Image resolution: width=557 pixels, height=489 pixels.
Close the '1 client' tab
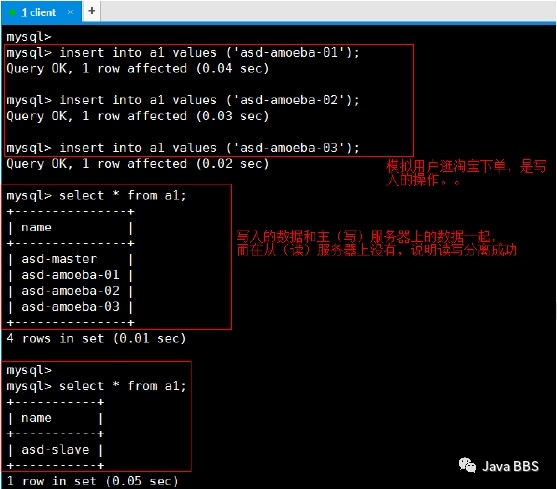70,12
